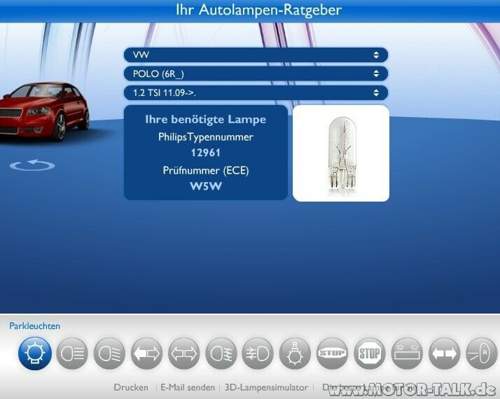Select the bulb icon left of oval STOP
Screen dimensions: 500x399
coord(295,353)
